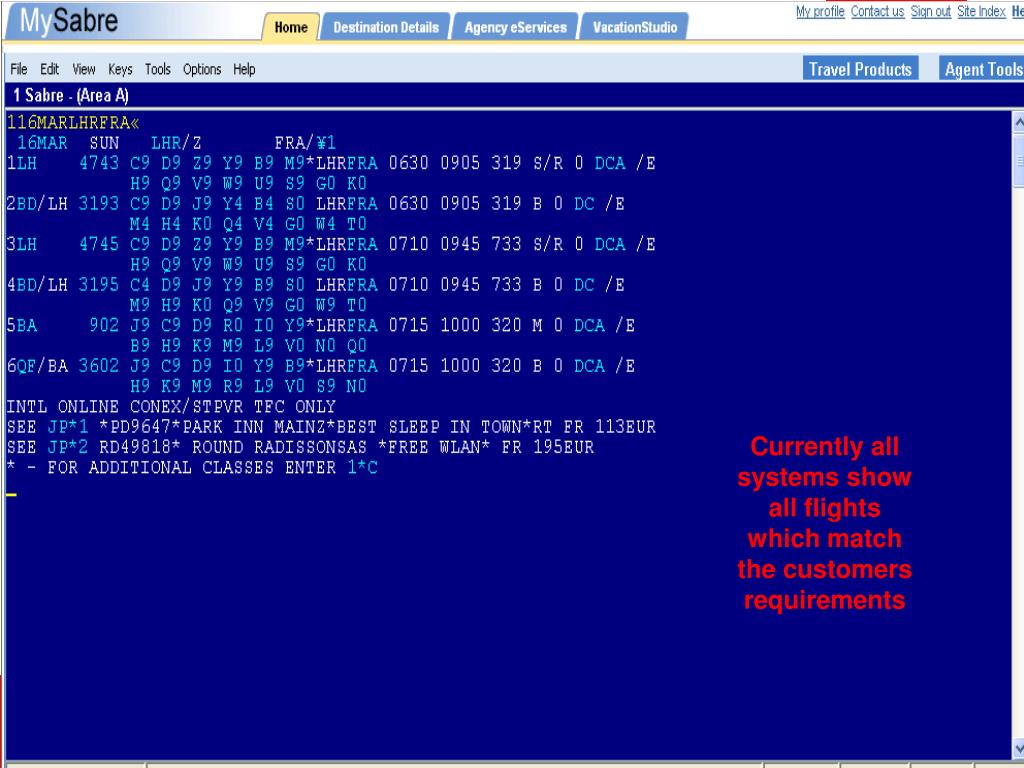Viewport: 1024px width, 768px height.
Task: Click departure time "0715" on flight 902 row
Action: [x=409, y=325]
